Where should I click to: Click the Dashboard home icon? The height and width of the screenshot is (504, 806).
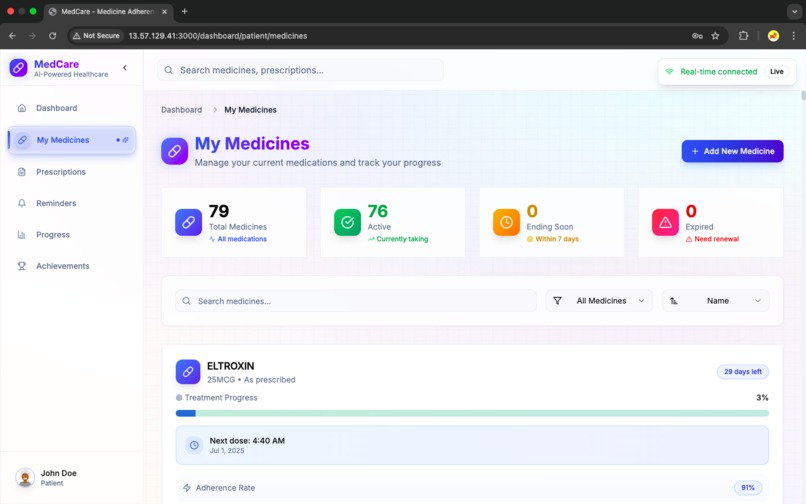coord(22,108)
